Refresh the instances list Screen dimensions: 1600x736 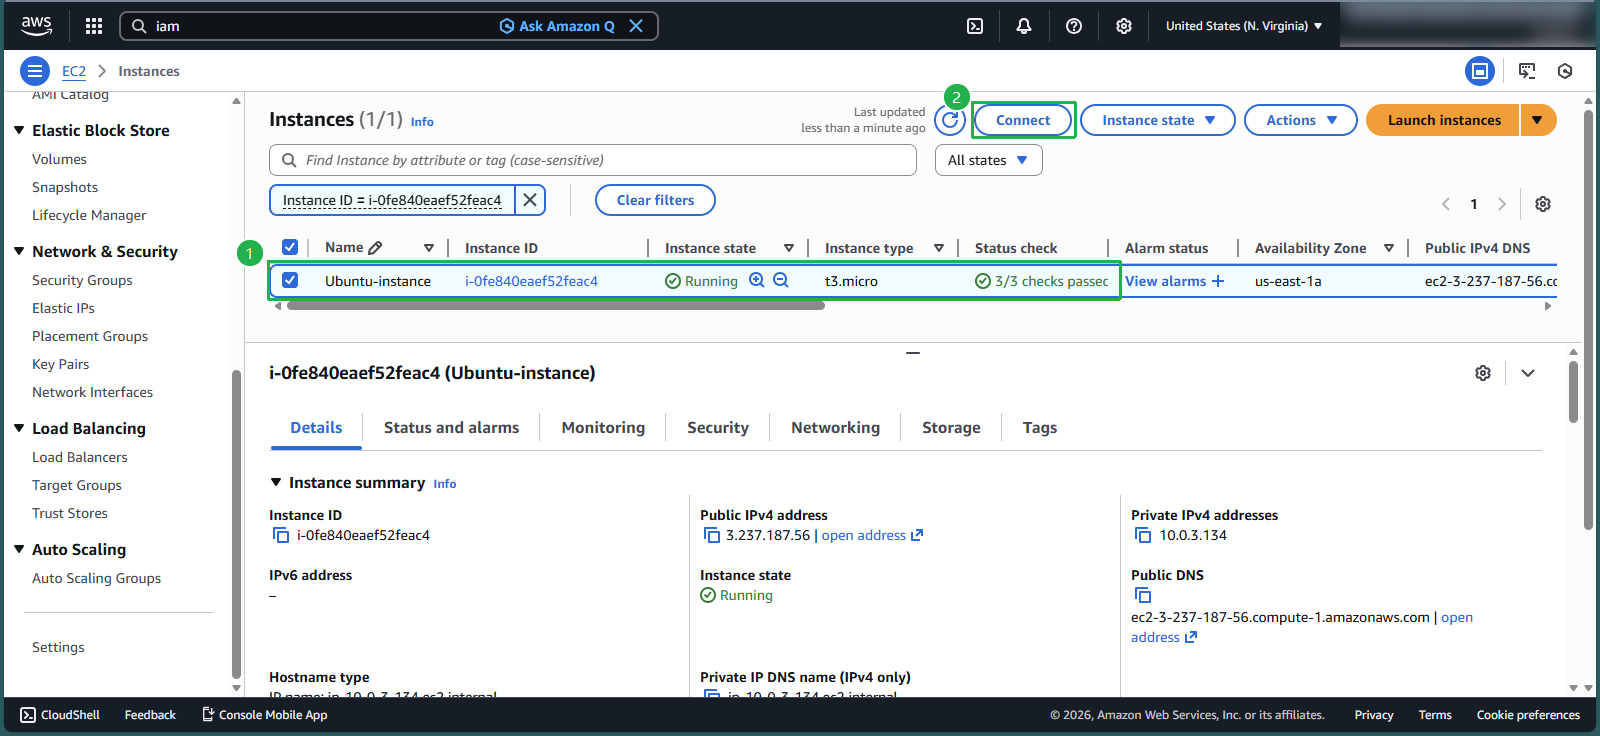tap(950, 120)
